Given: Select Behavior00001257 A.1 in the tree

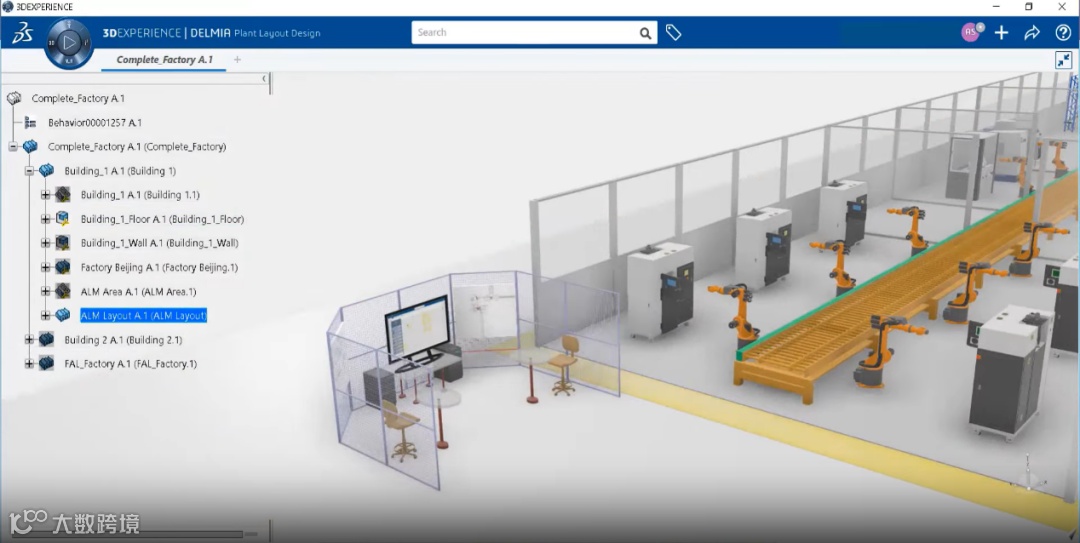Looking at the screenshot, I should coord(95,123).
